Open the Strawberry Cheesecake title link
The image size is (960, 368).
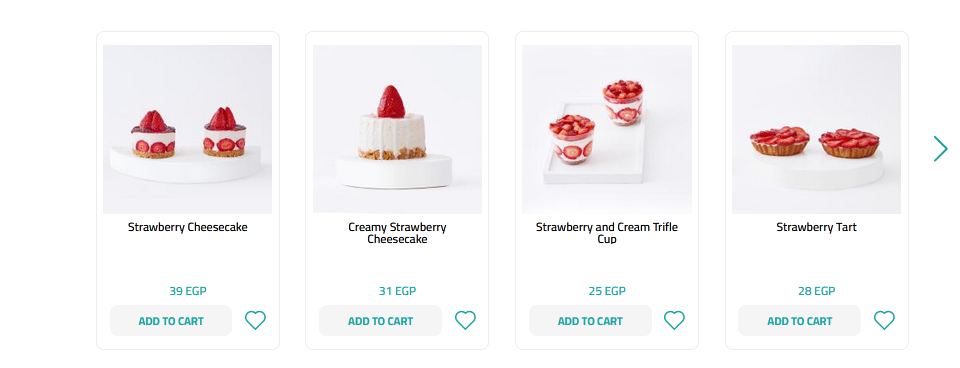pyautogui.click(x=187, y=227)
